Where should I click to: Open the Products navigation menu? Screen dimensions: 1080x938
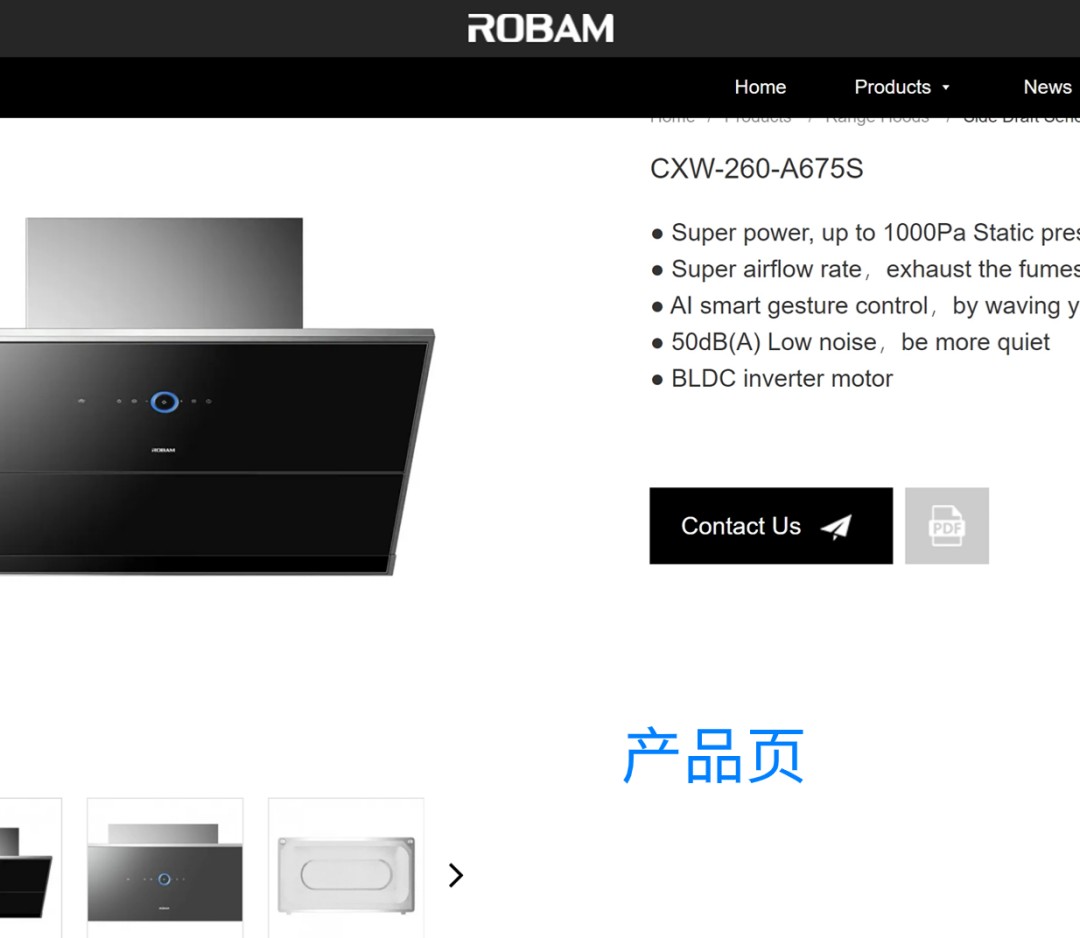point(893,87)
